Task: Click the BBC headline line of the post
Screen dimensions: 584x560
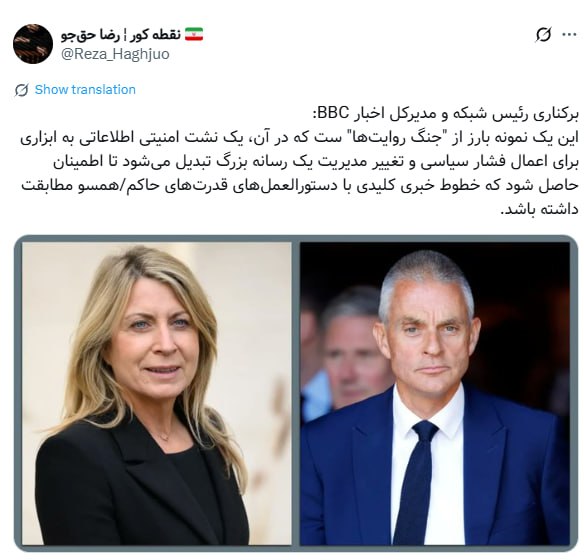Action: click(446, 114)
